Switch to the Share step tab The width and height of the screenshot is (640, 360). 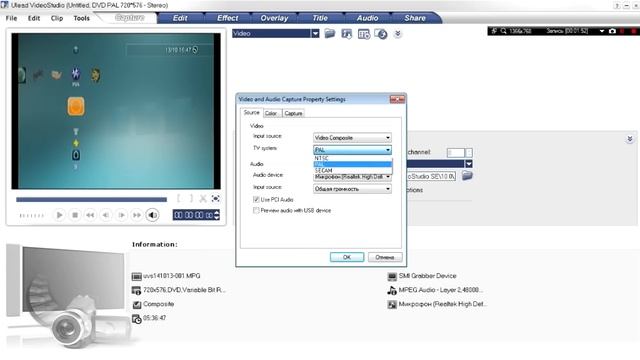[x=415, y=18]
